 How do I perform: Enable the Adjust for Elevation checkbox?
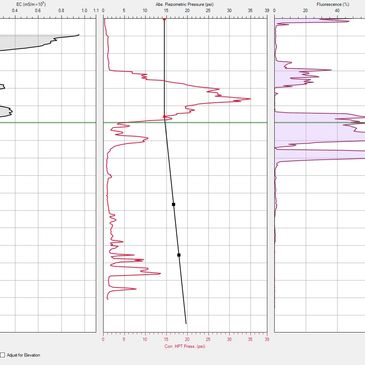click(x=3, y=355)
